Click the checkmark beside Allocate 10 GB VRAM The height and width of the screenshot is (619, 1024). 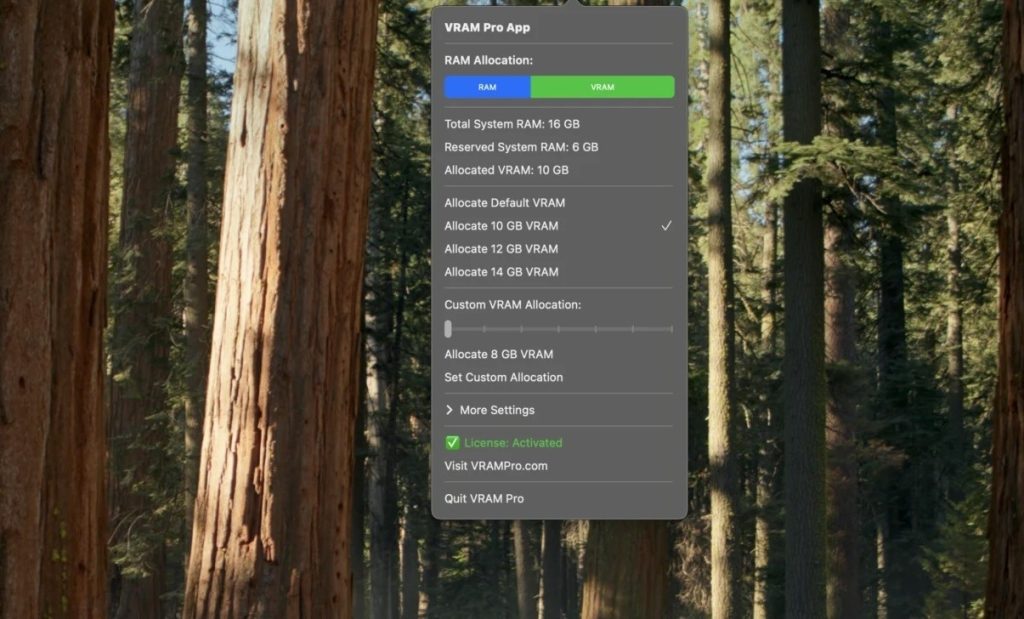pos(666,226)
